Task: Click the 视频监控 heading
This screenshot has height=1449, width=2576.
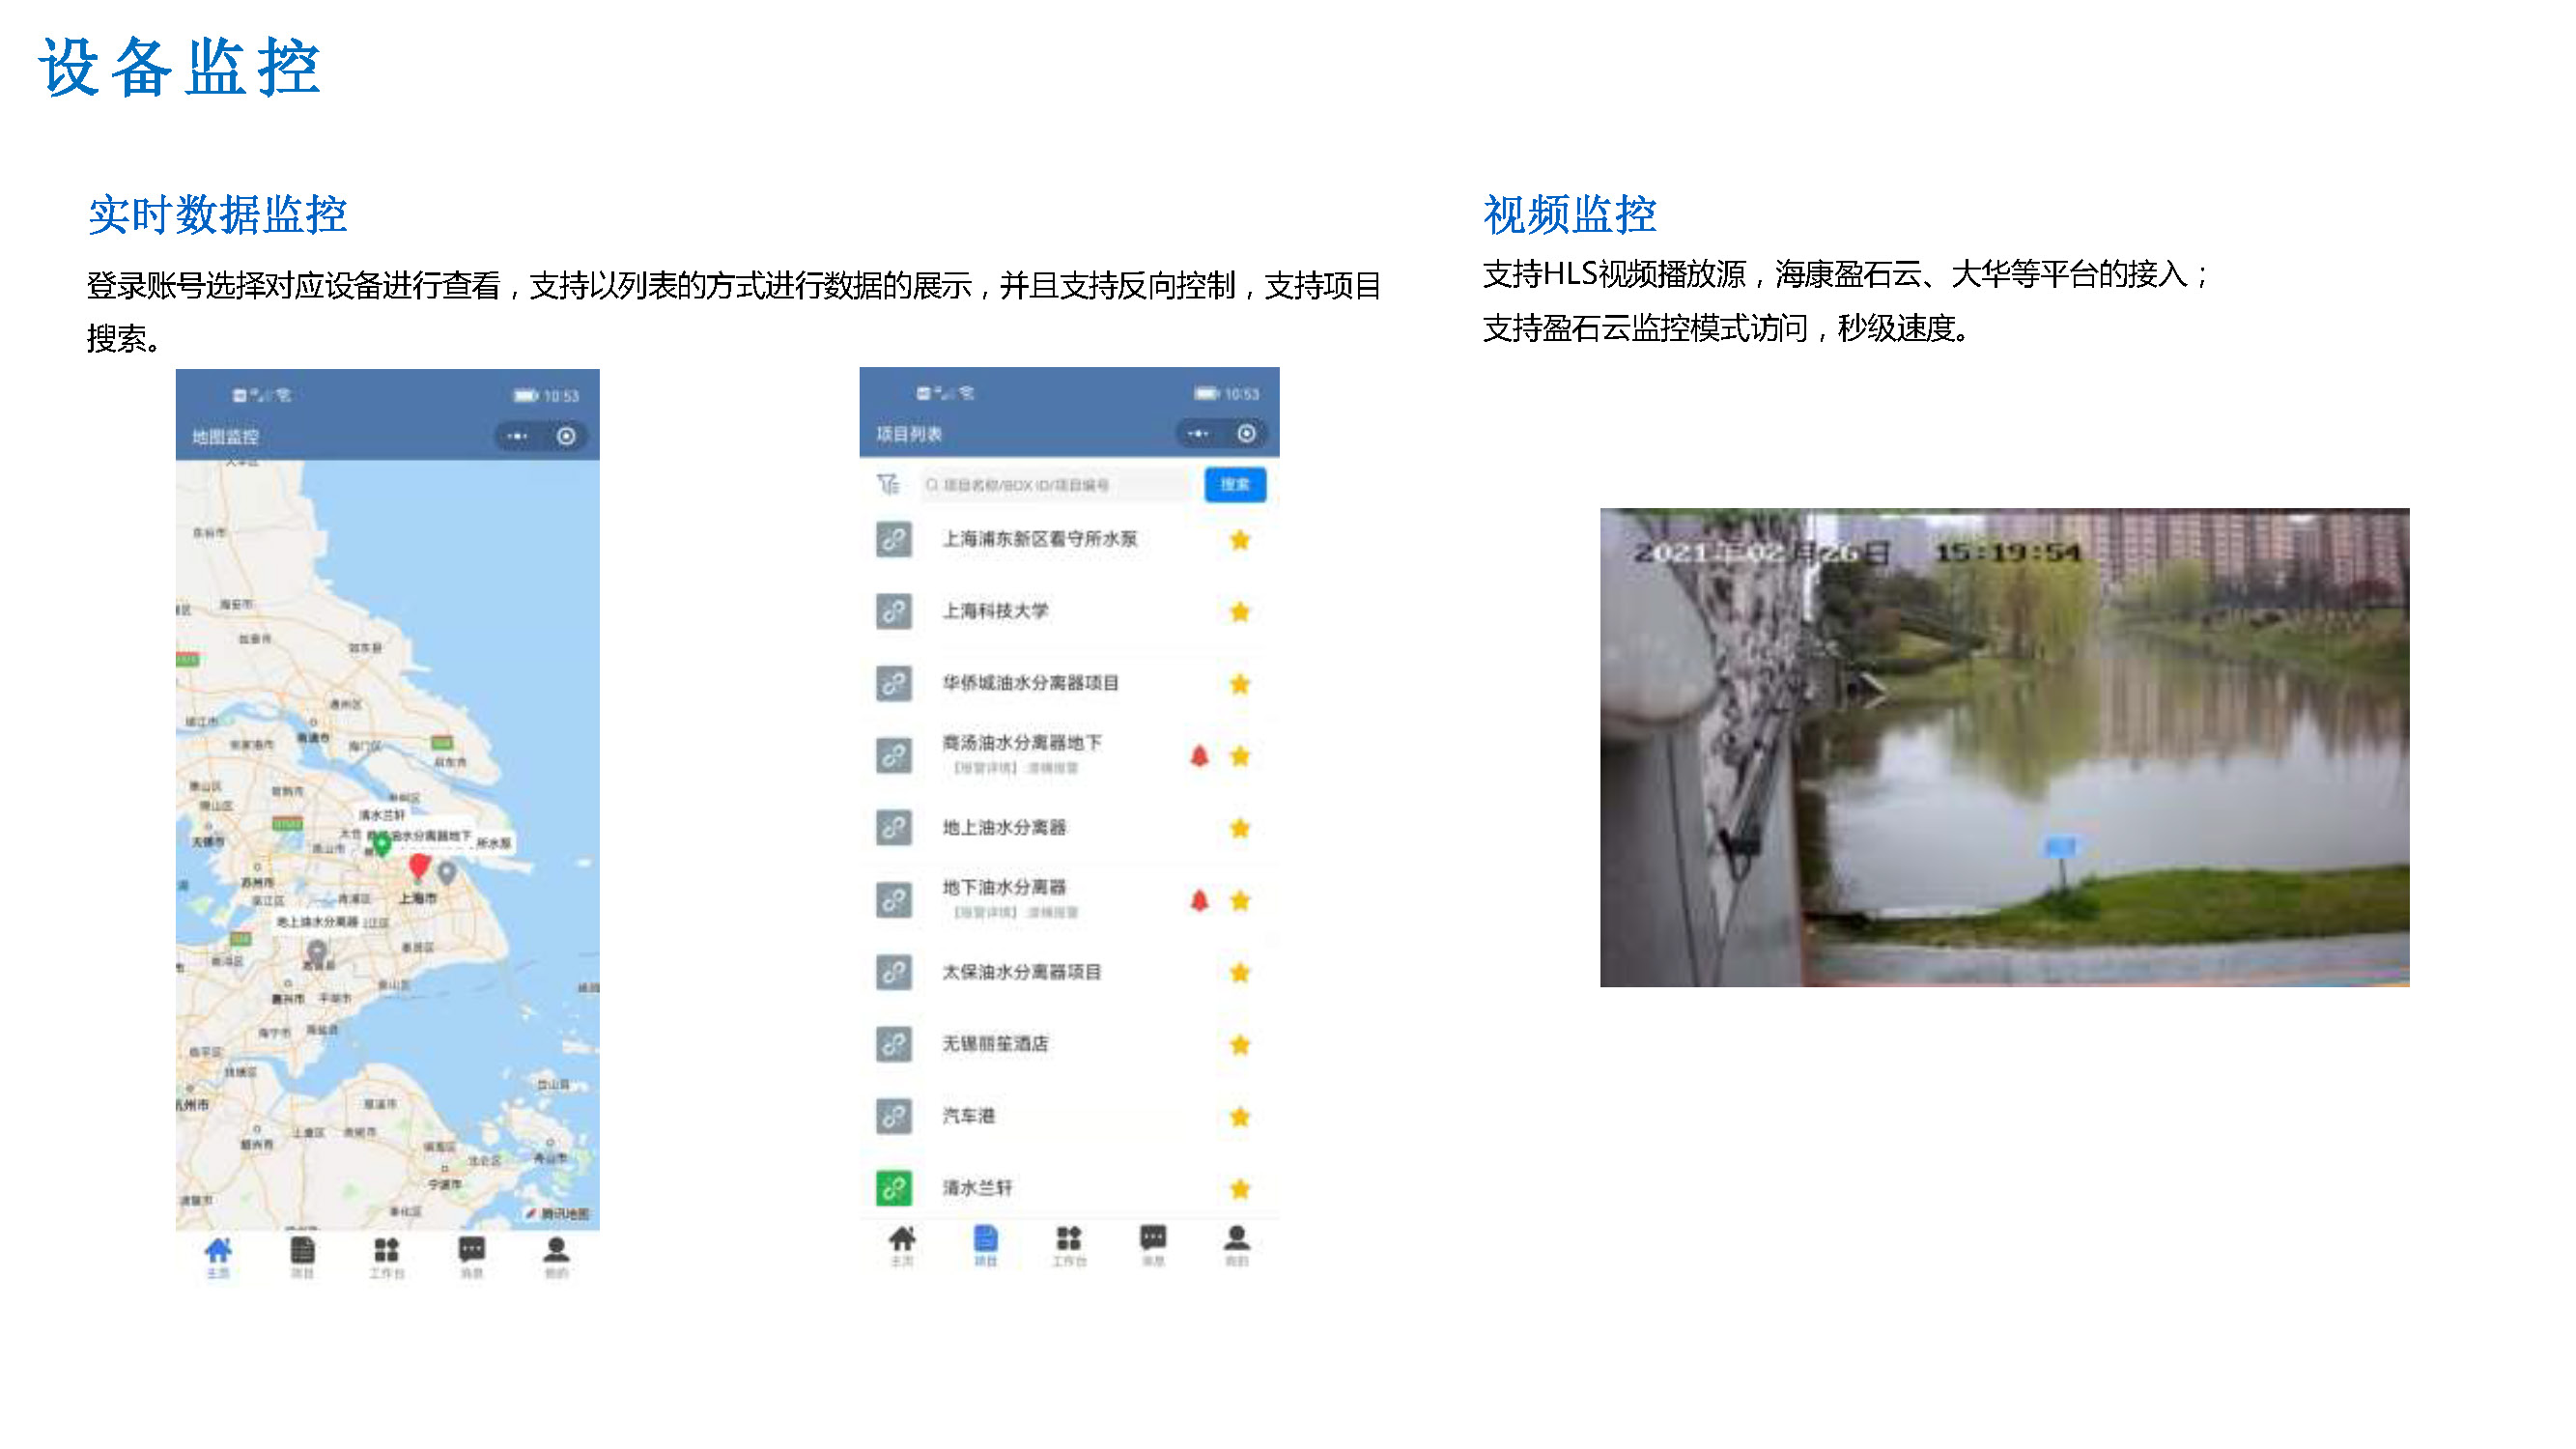Action: 1570,215
